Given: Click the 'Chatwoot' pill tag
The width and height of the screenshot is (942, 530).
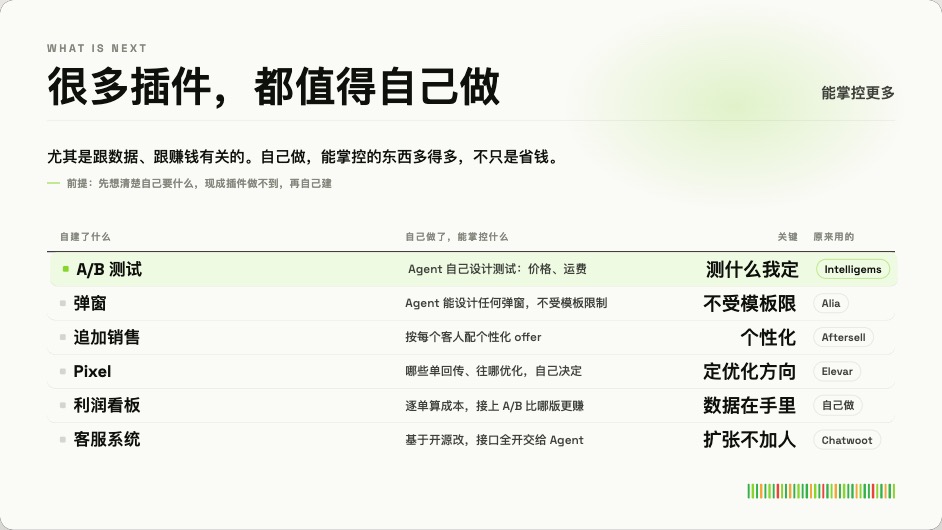Looking at the screenshot, I should (847, 440).
